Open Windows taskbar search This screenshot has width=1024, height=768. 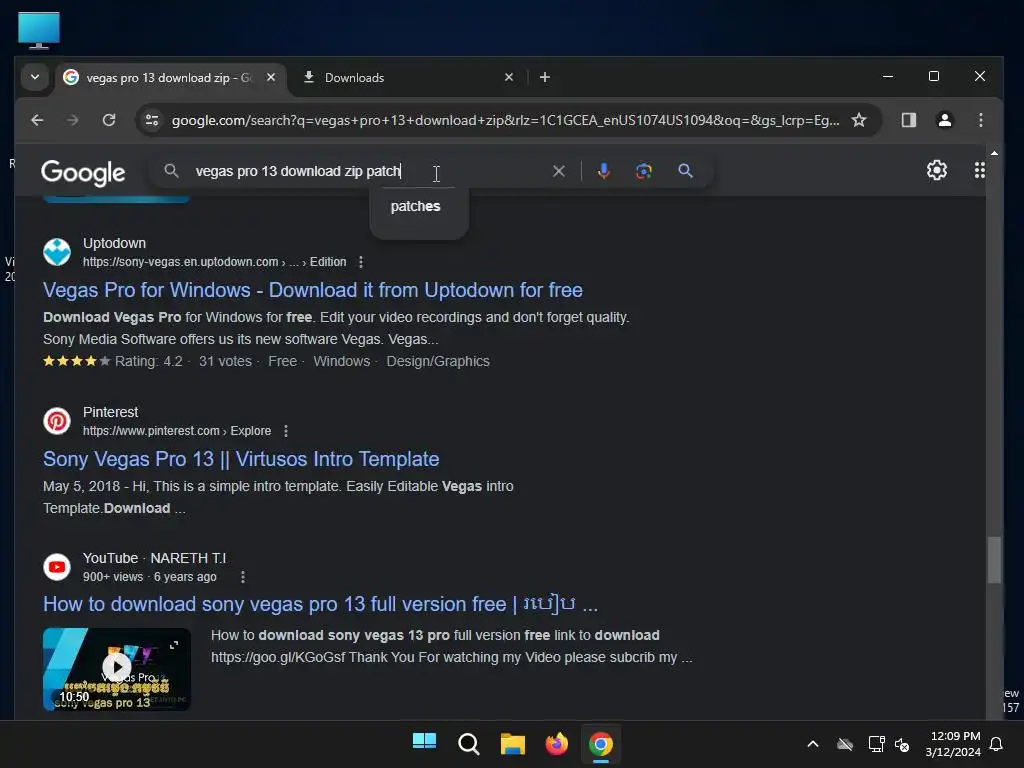468,744
